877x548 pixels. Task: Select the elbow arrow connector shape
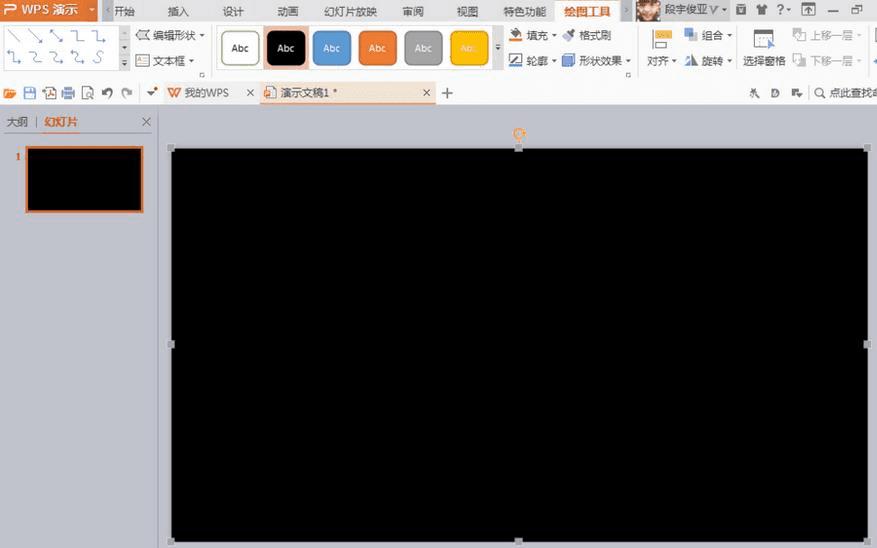(x=98, y=37)
